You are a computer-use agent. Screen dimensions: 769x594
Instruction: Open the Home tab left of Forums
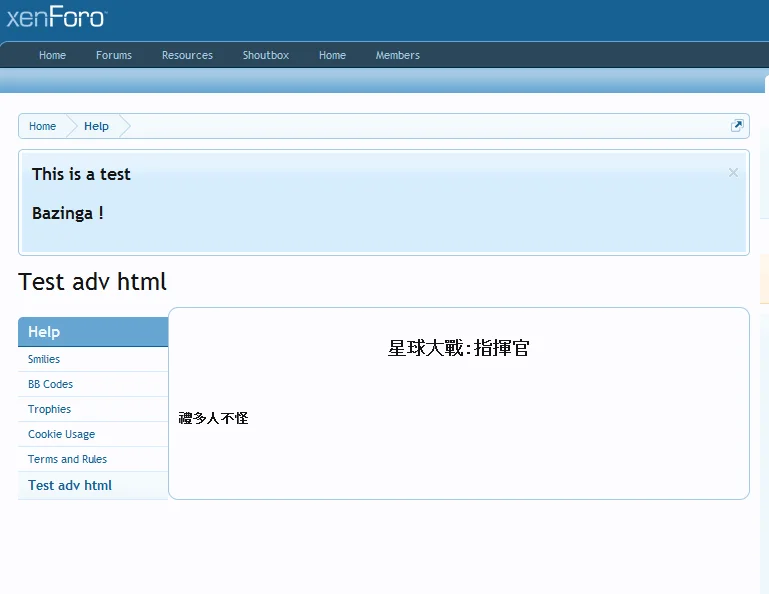point(52,55)
